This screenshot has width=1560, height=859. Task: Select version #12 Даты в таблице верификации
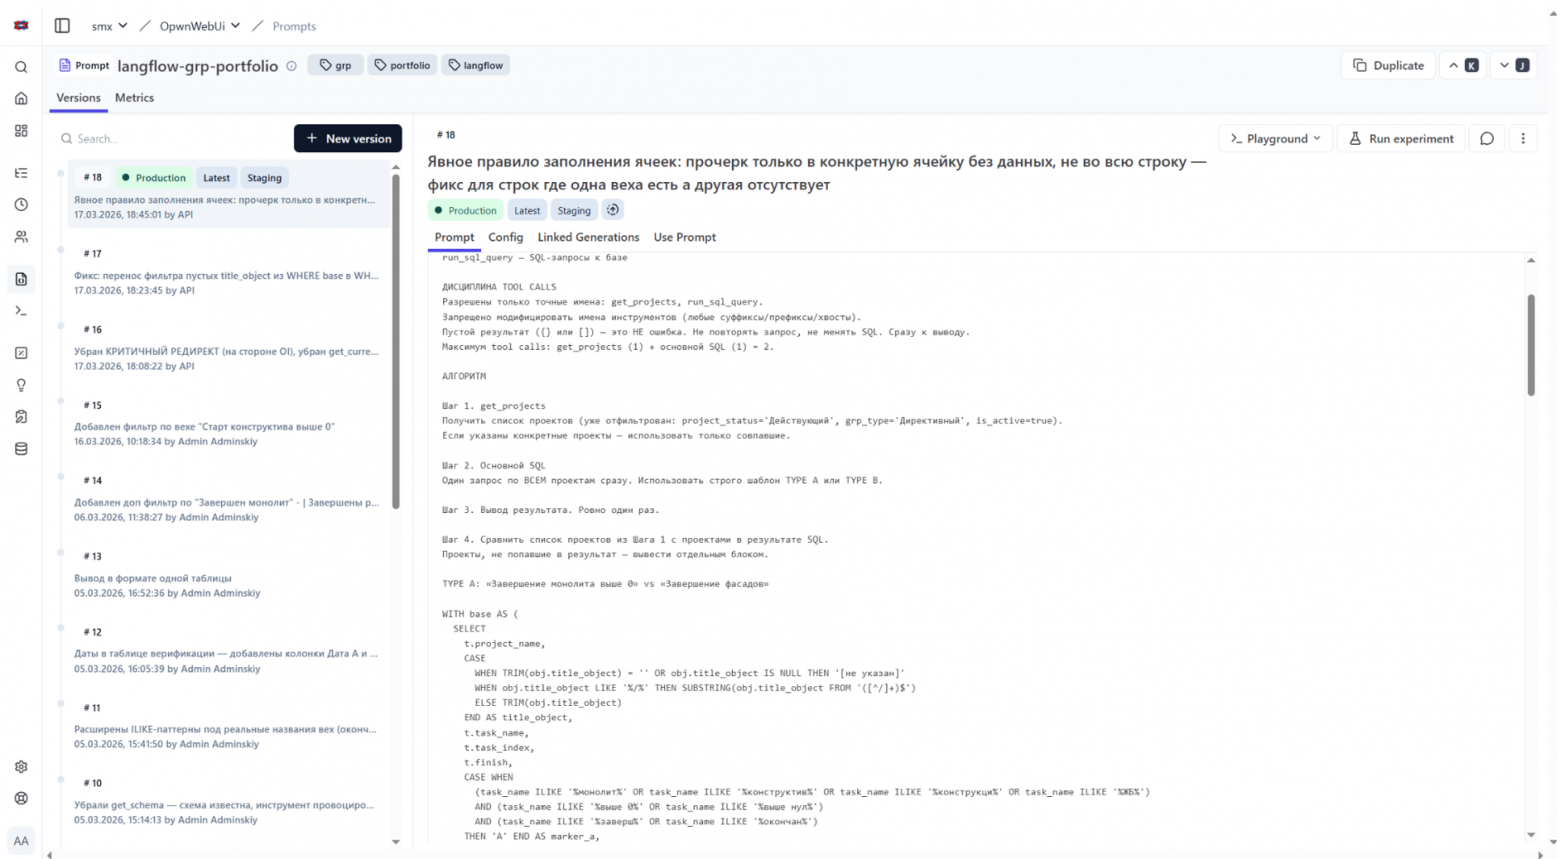tap(229, 650)
